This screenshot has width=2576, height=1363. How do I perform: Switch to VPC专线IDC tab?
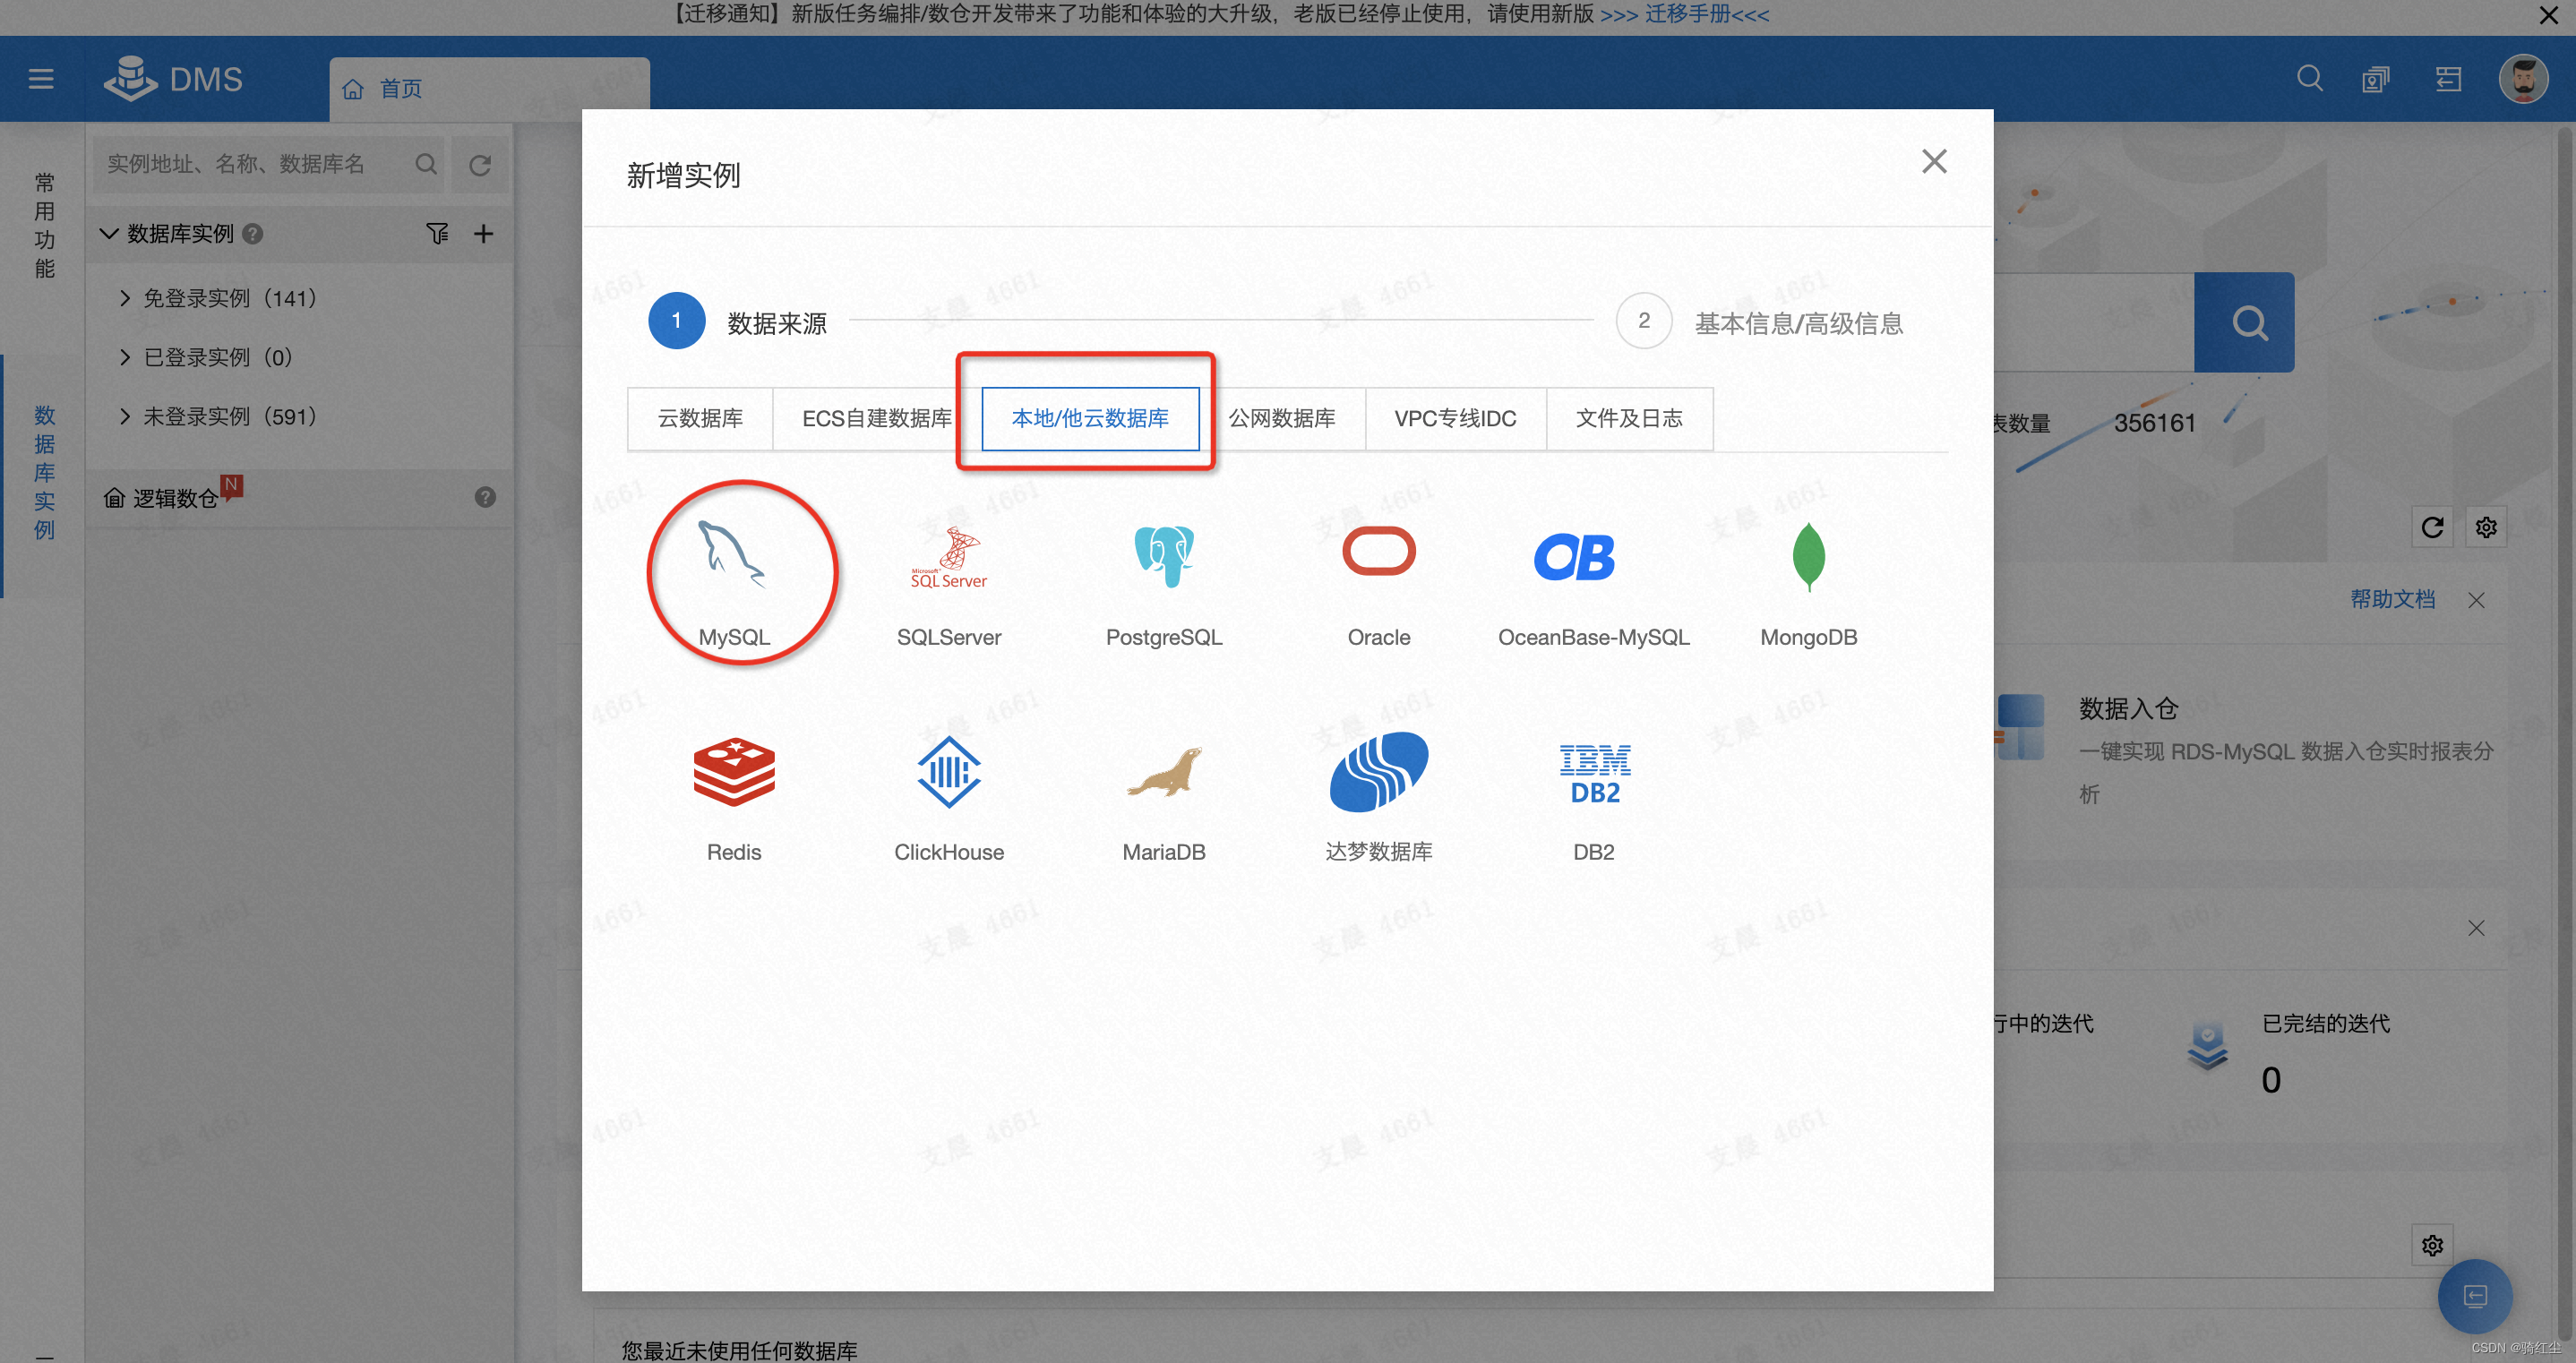point(1455,418)
